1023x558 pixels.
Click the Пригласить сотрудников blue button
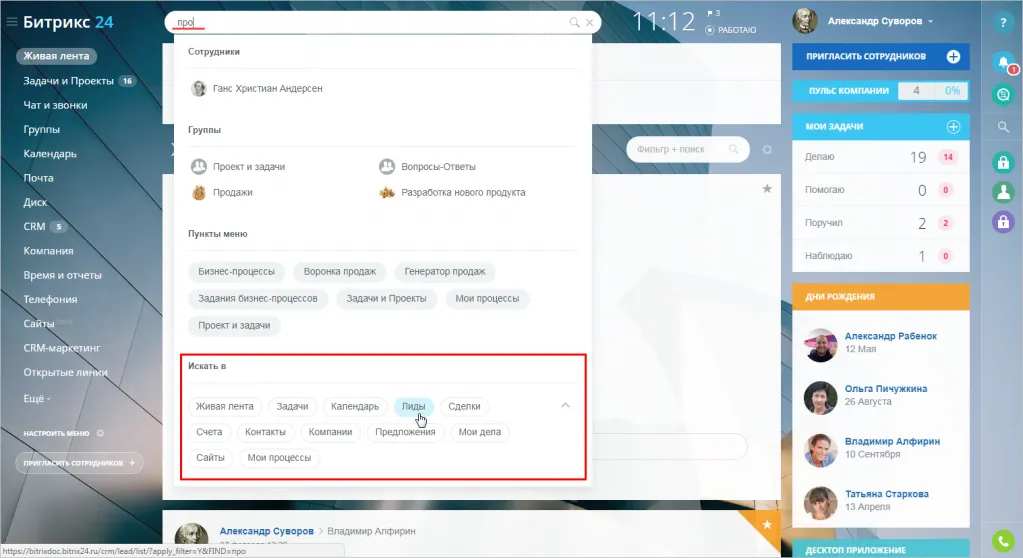[x=880, y=57]
